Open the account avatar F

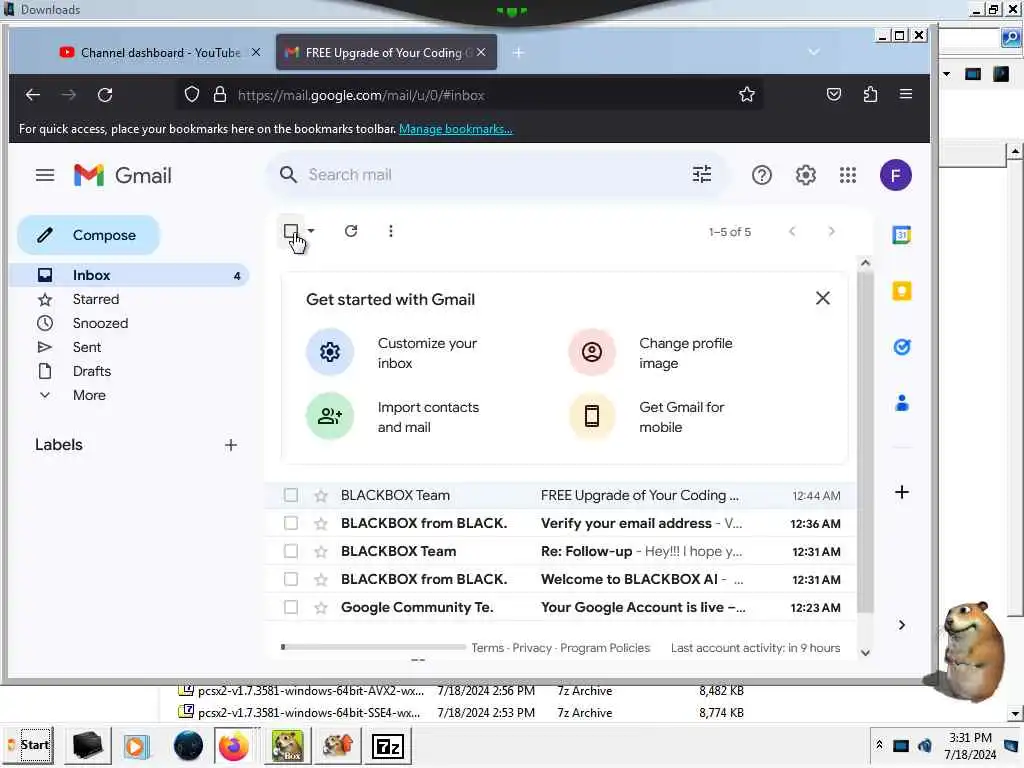click(x=895, y=175)
